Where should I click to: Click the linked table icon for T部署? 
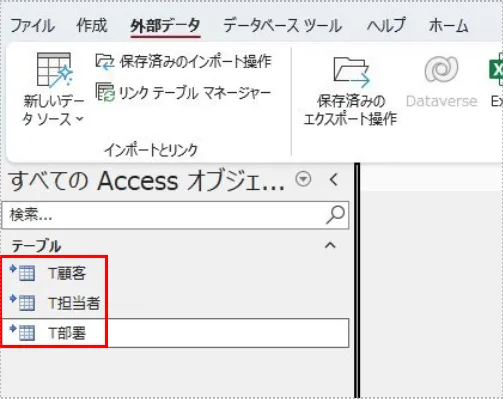[22, 332]
